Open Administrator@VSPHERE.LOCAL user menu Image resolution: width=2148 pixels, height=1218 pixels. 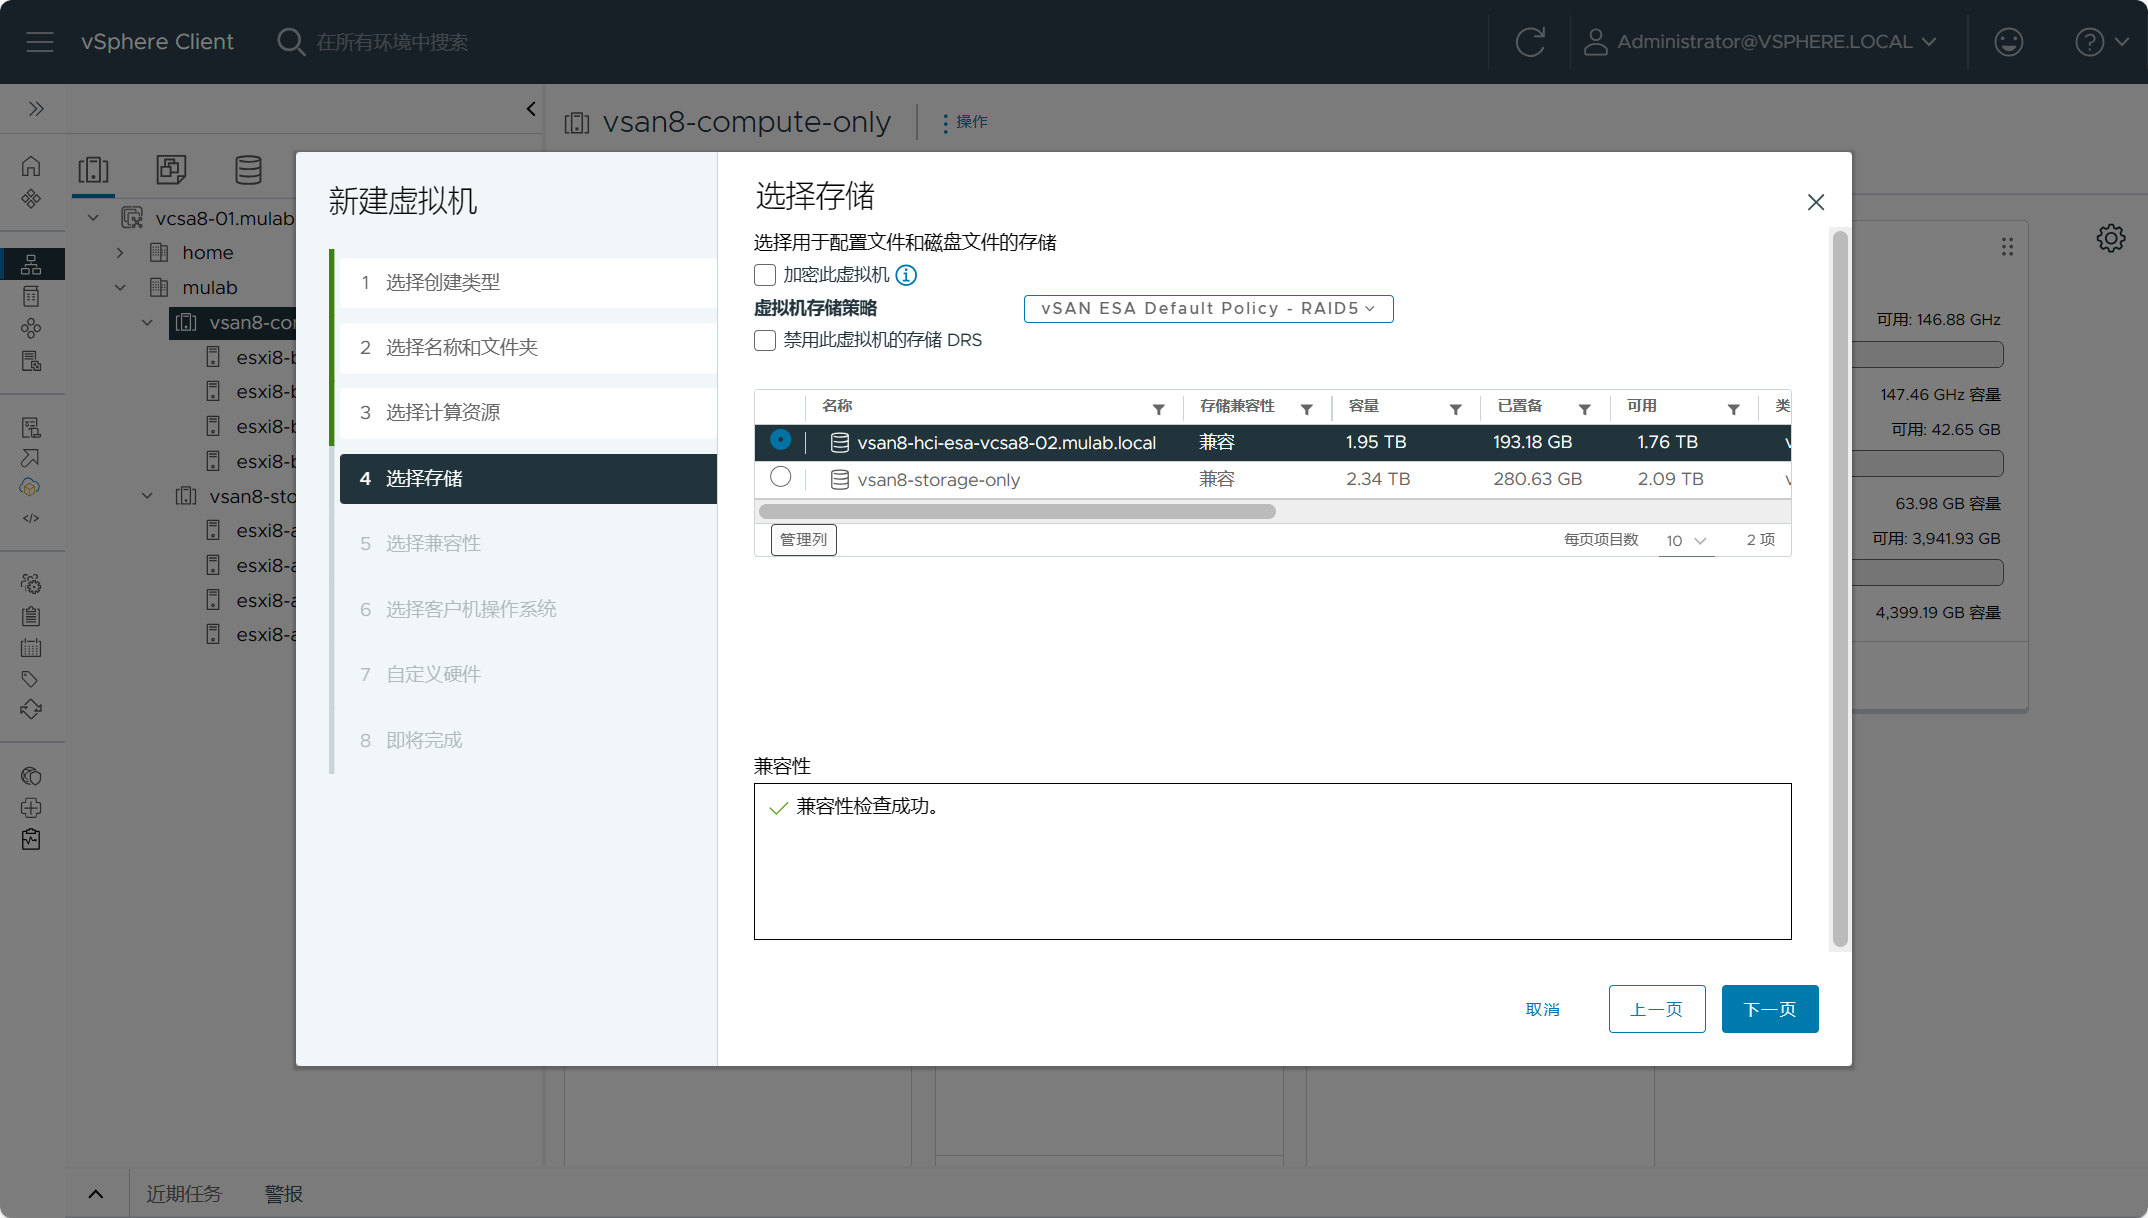click(1760, 42)
